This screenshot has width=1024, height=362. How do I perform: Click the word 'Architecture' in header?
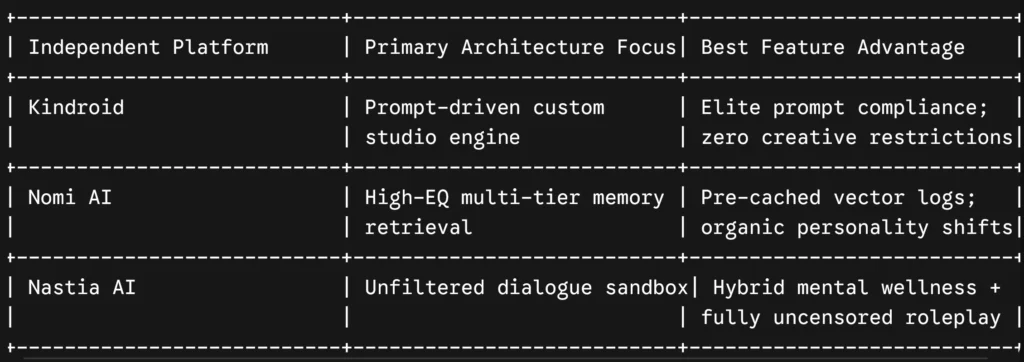[x=532, y=48]
